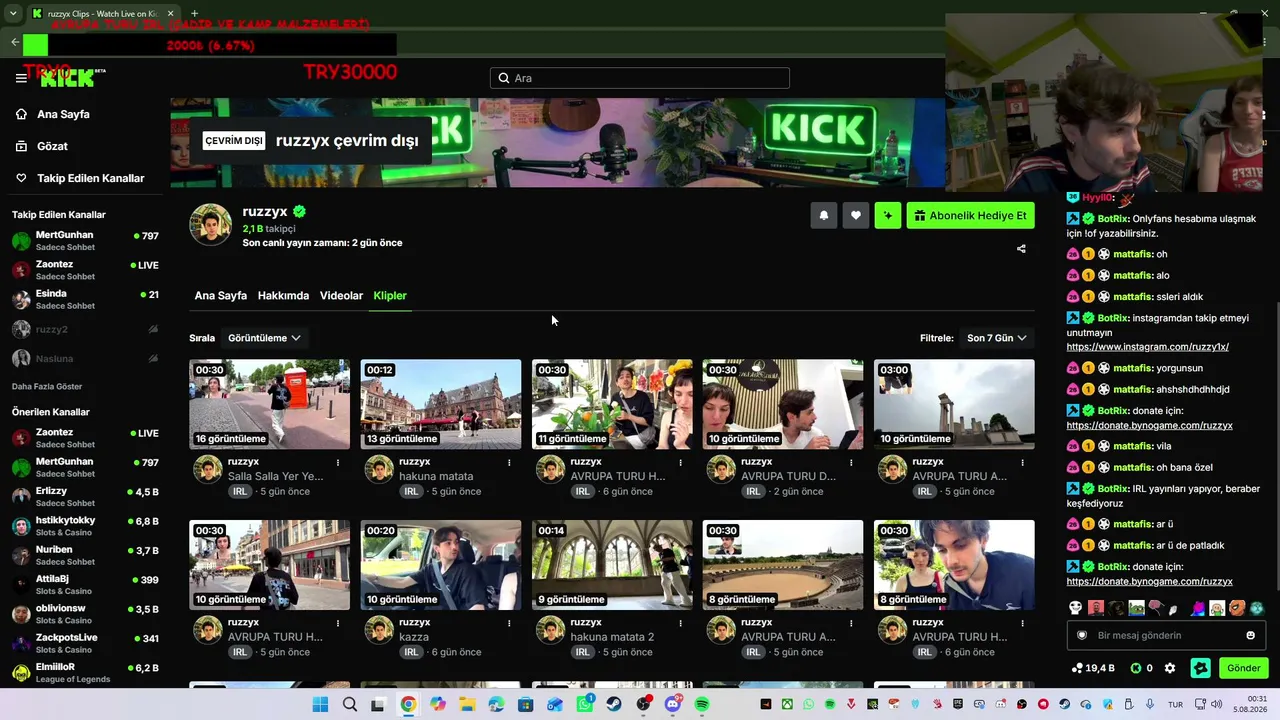Expand Daha Fazla Göster in sidebar

[x=47, y=386]
